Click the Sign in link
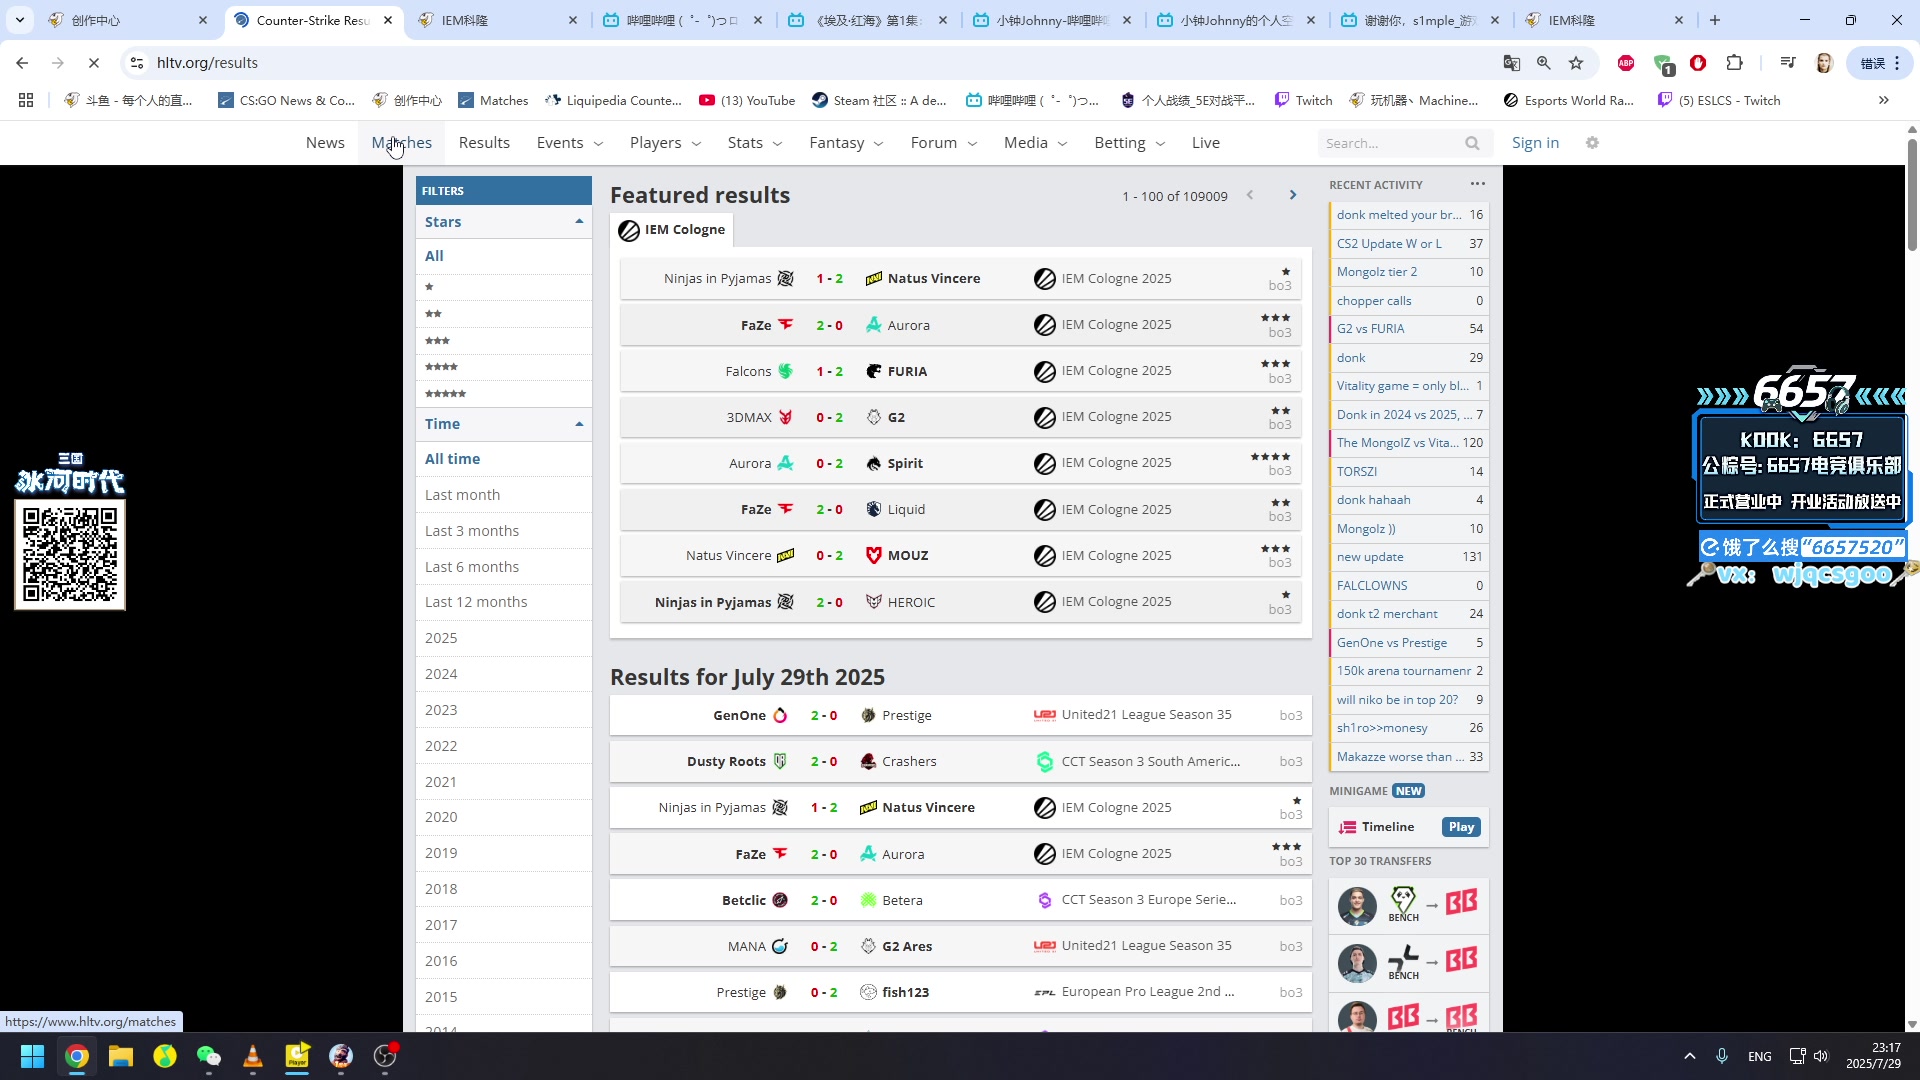The width and height of the screenshot is (1920, 1080). pyautogui.click(x=1535, y=143)
